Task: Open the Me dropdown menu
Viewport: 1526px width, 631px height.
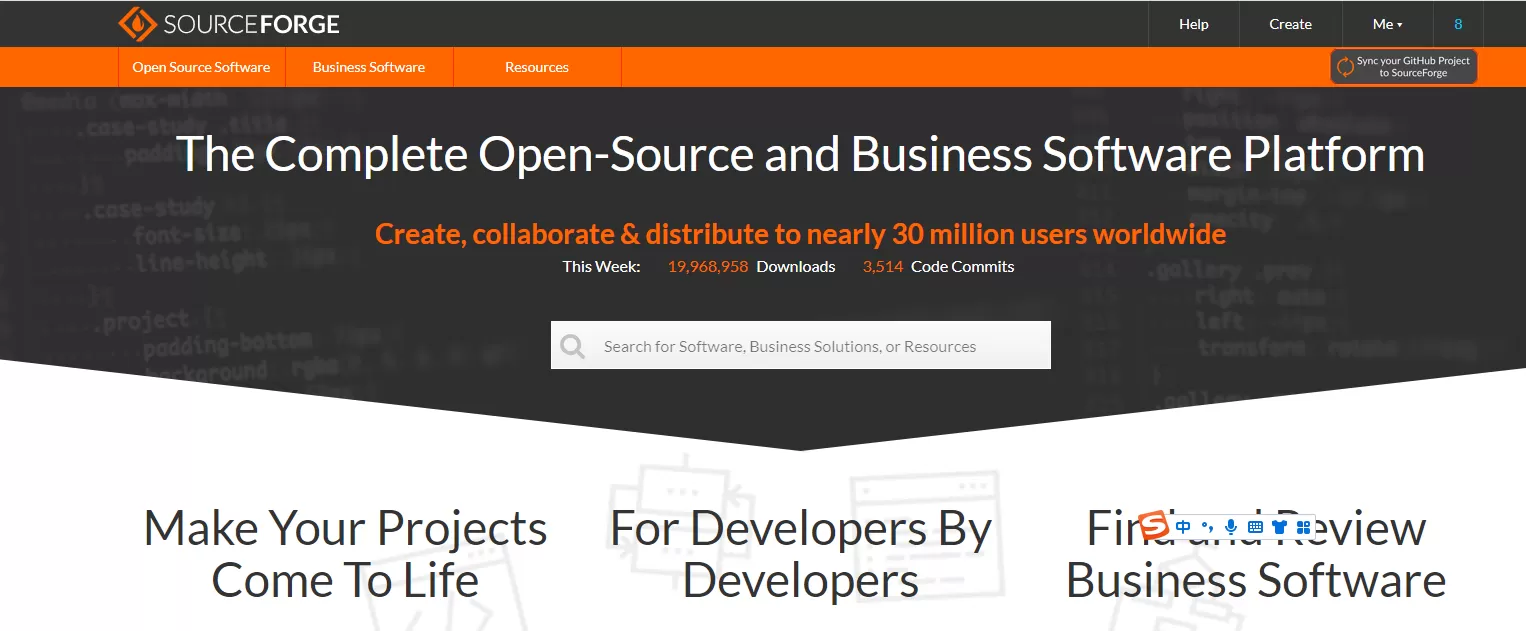Action: [x=1387, y=24]
